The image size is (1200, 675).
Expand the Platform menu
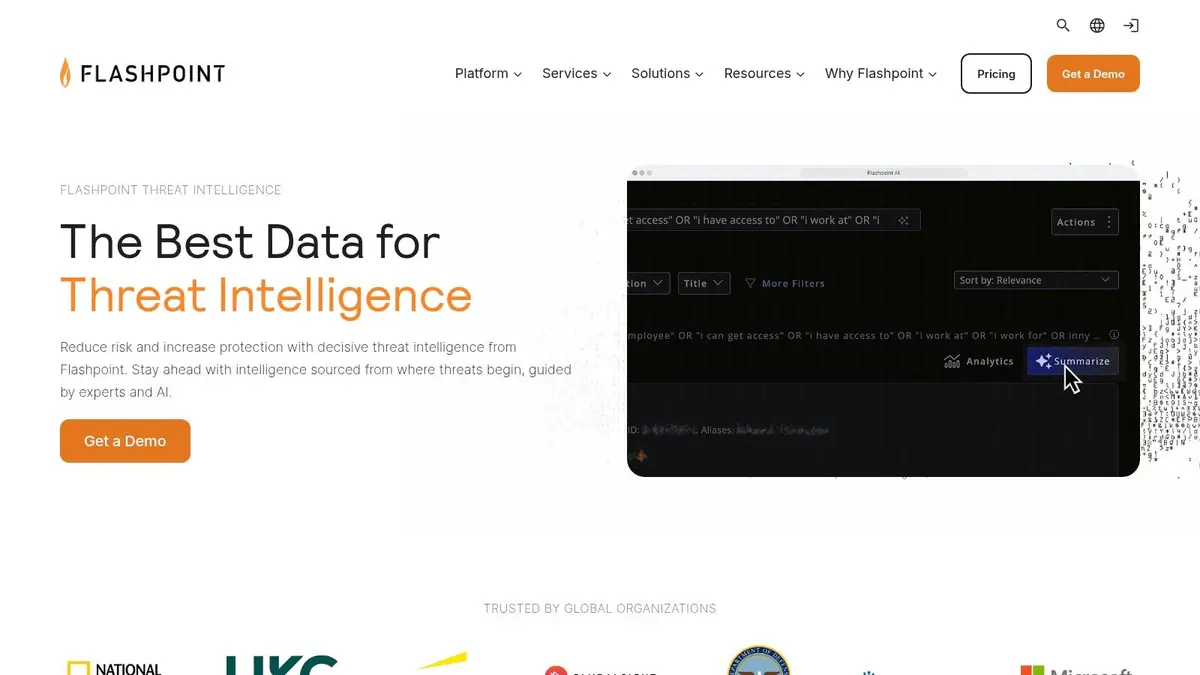point(488,73)
